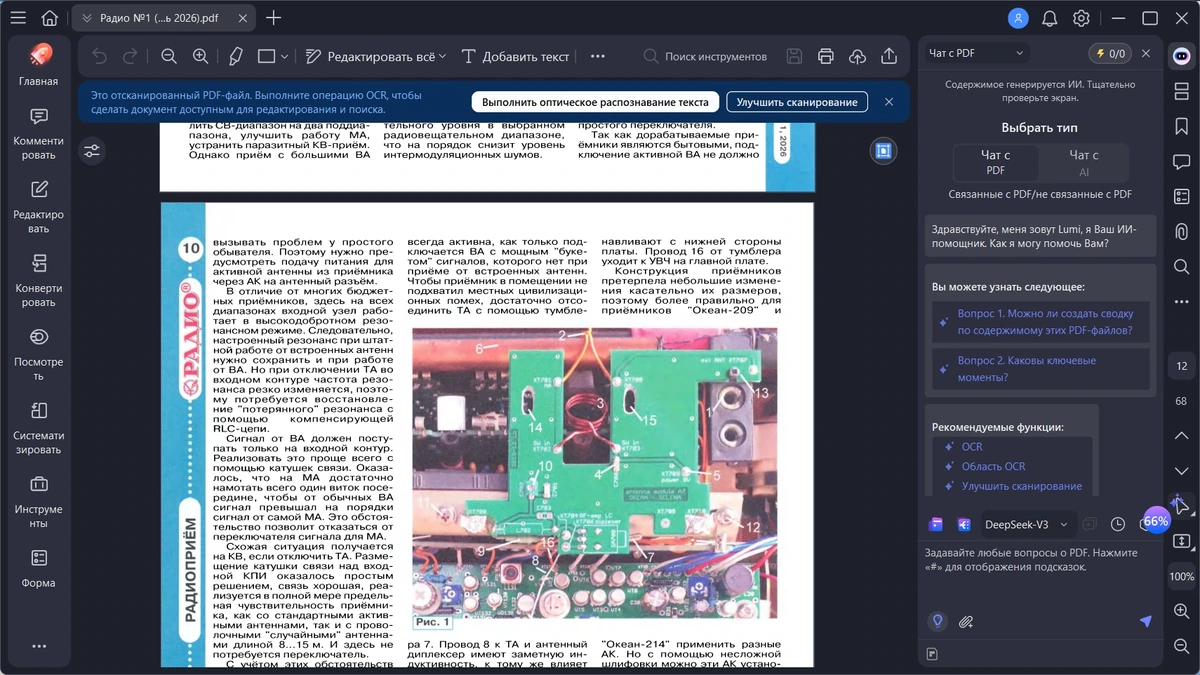
Task: Expand the Чат с PDF dropdown
Action: click(x=976, y=53)
